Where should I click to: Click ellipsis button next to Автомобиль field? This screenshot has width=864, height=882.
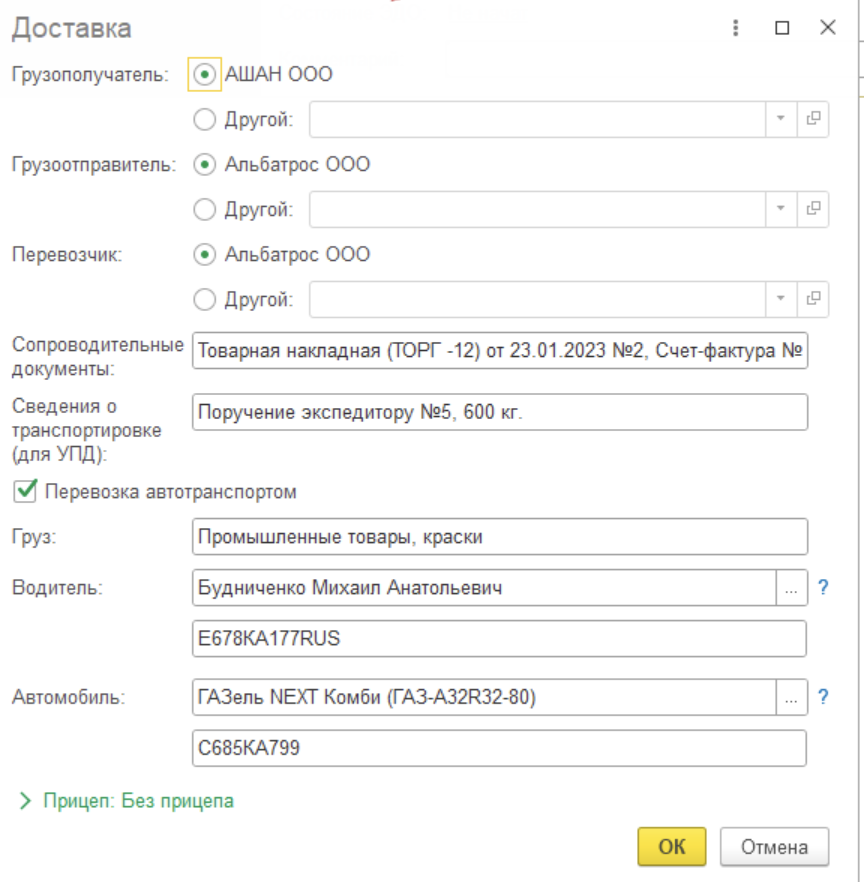(791, 699)
